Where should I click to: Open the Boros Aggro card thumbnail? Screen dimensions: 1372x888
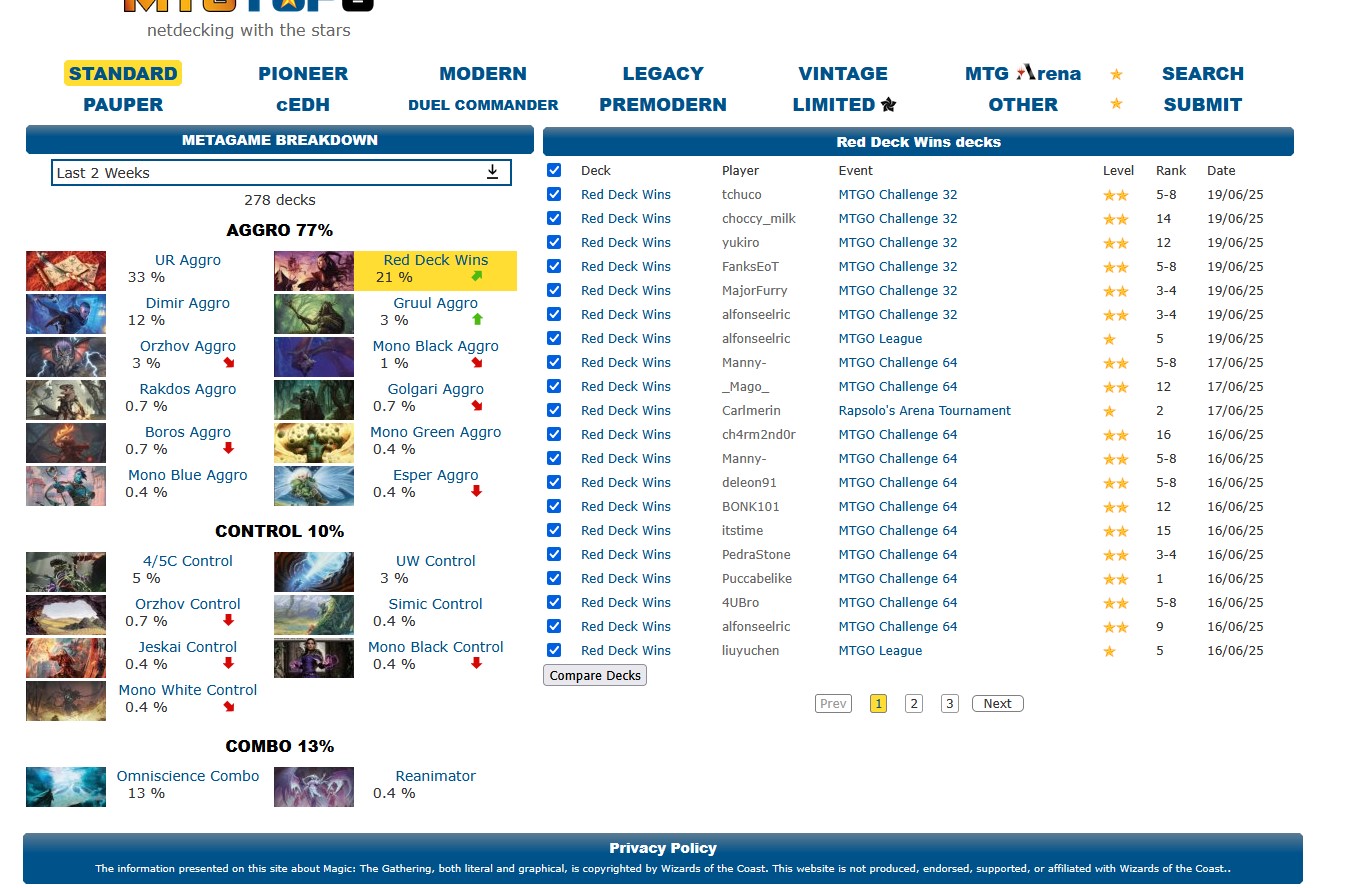pyautogui.click(x=66, y=443)
